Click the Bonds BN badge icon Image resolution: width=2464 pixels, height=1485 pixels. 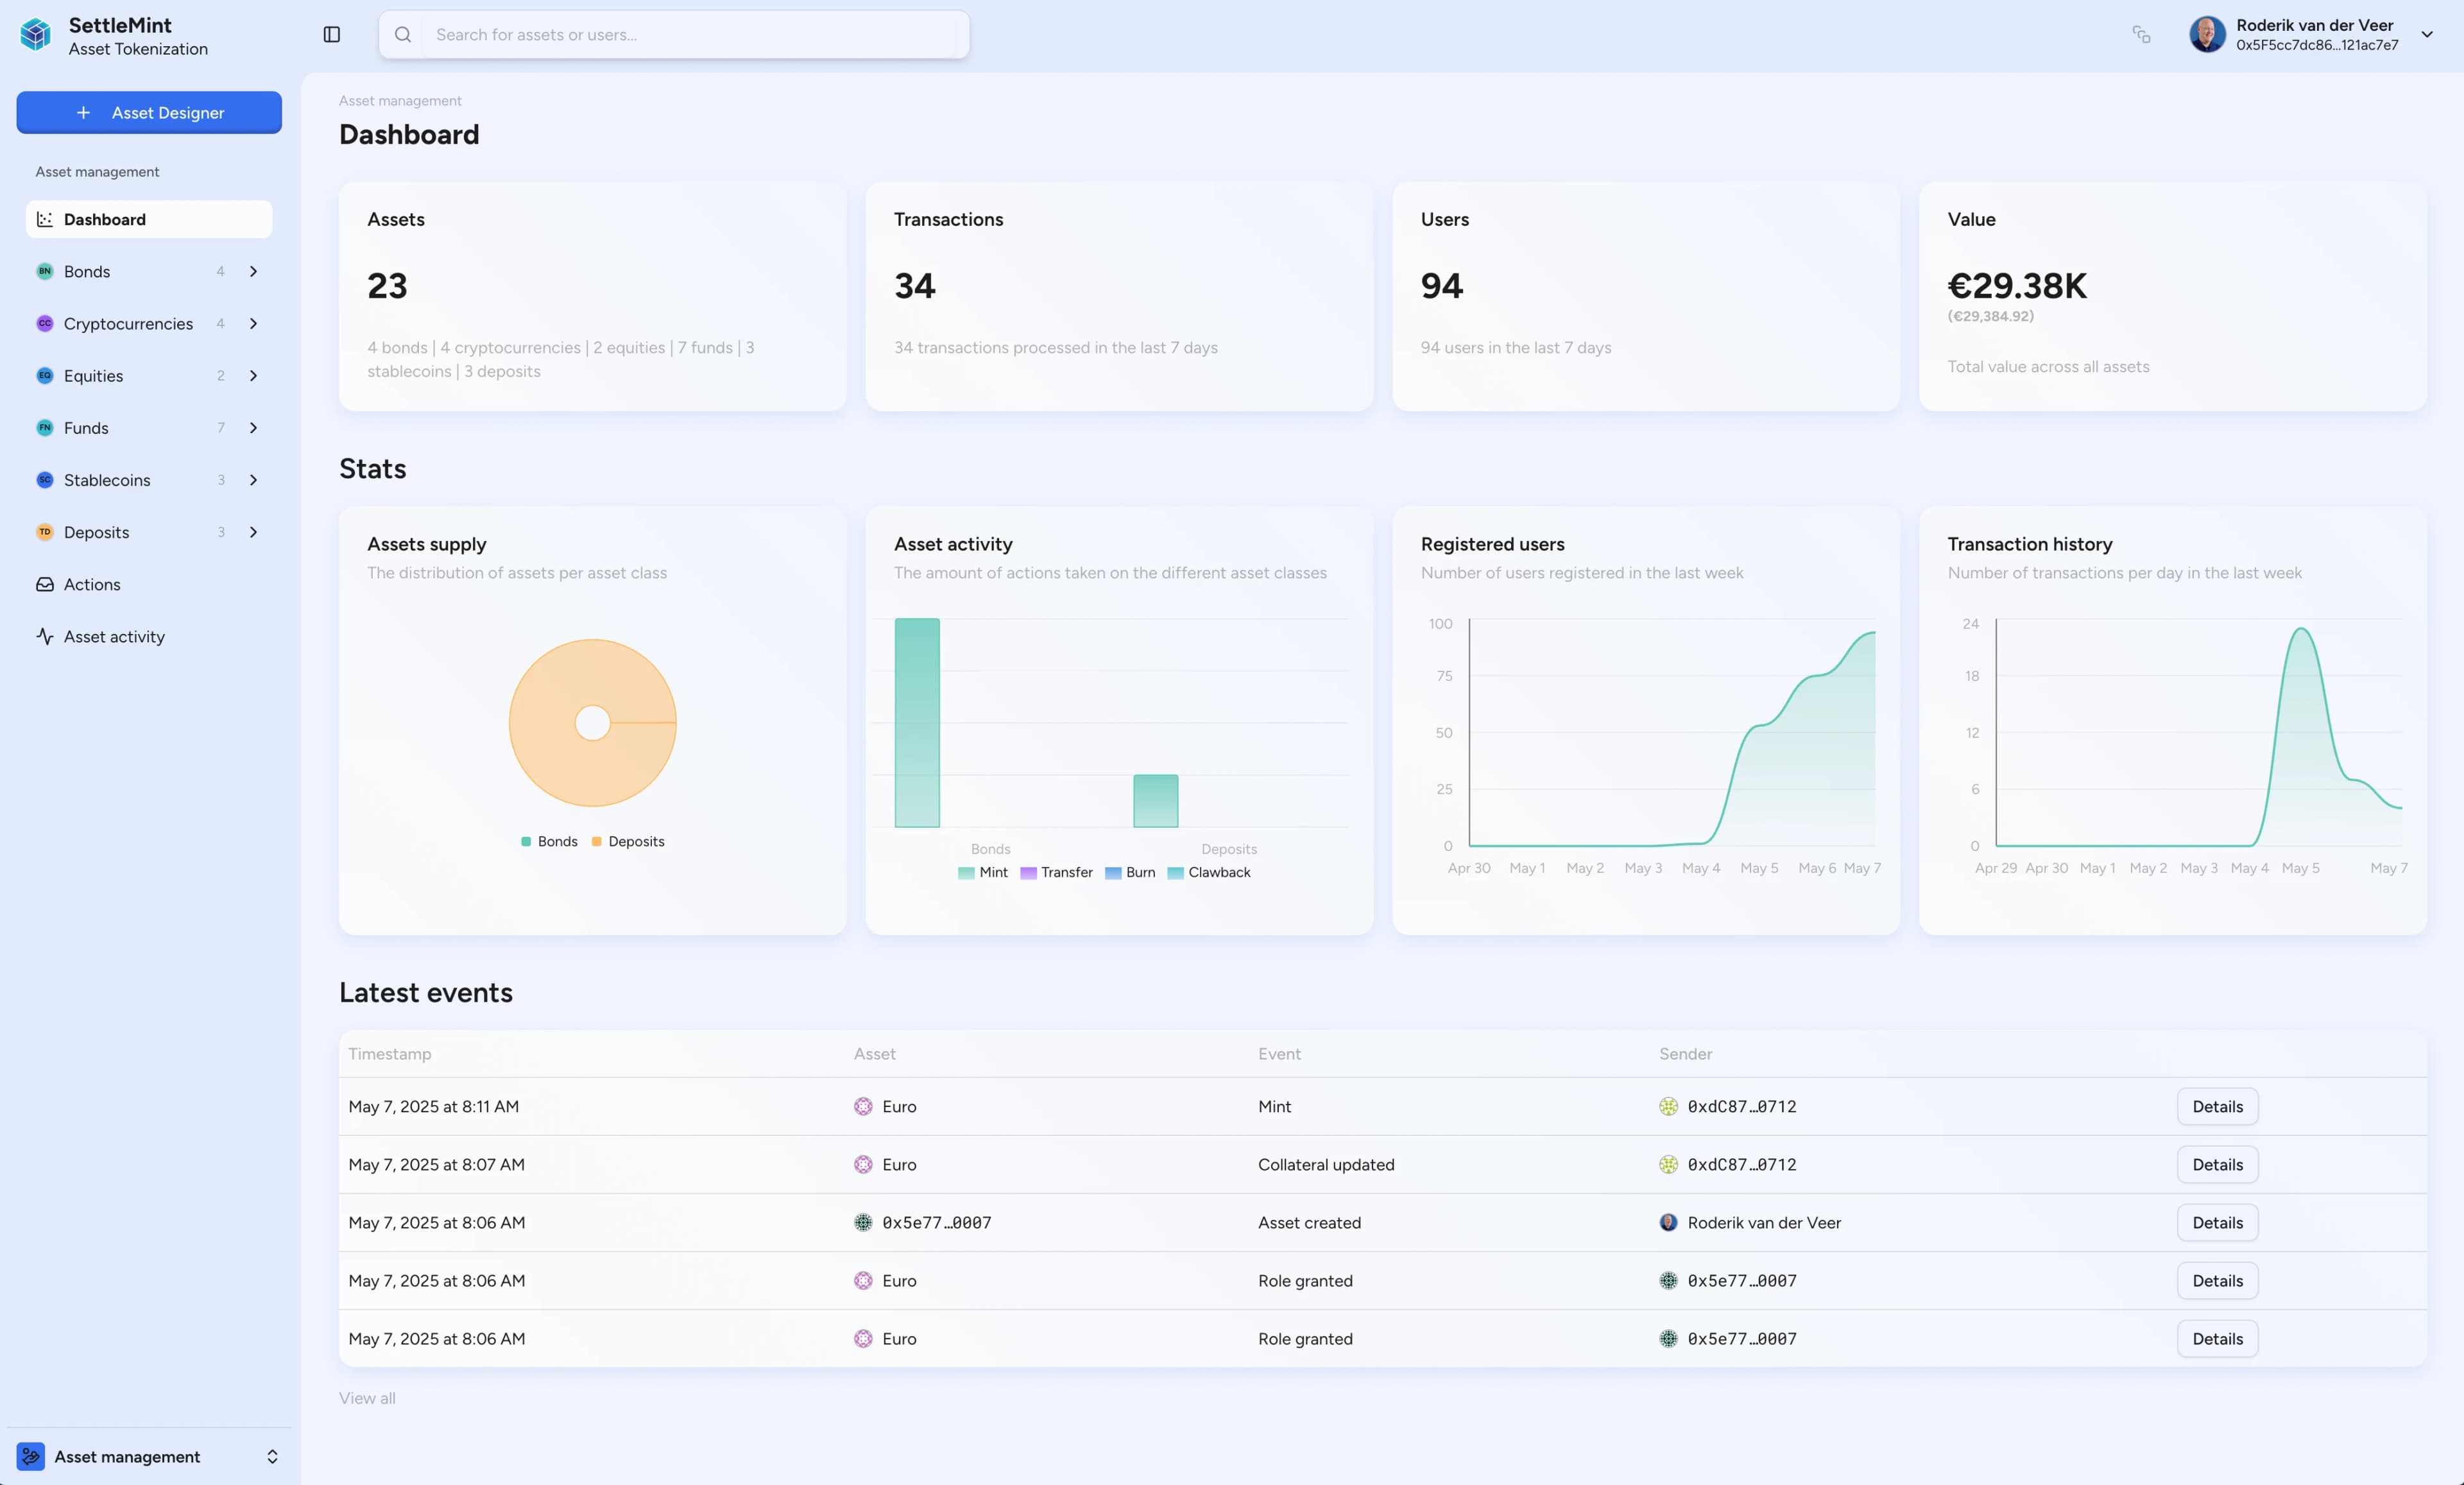coord(44,271)
